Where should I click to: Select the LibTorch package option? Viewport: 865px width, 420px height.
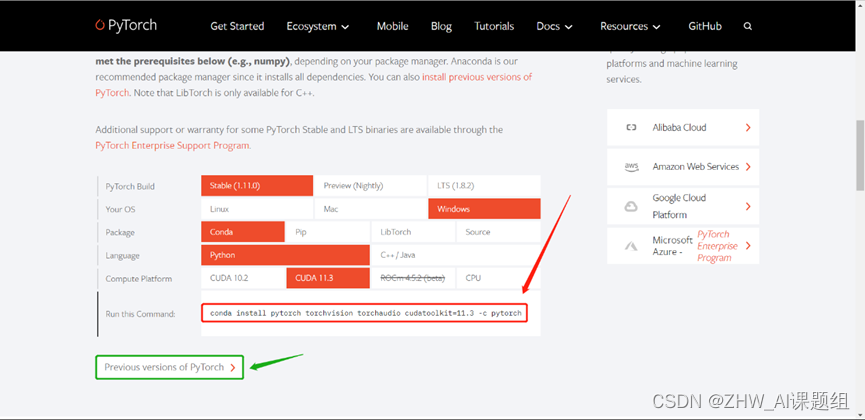click(x=413, y=232)
